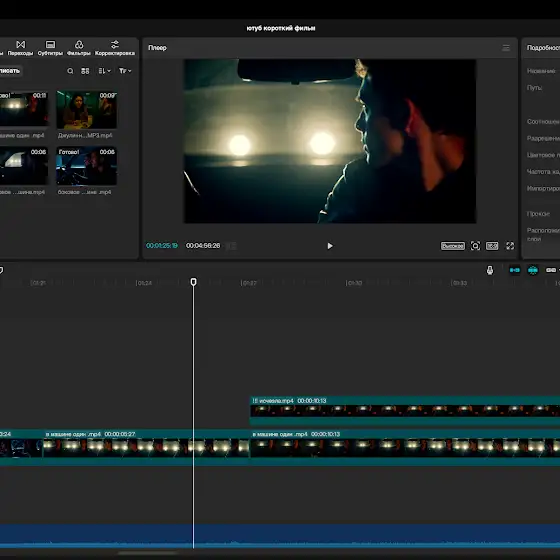The width and height of the screenshot is (560, 560).
Task: Click the video preview image in player
Action: click(330, 141)
